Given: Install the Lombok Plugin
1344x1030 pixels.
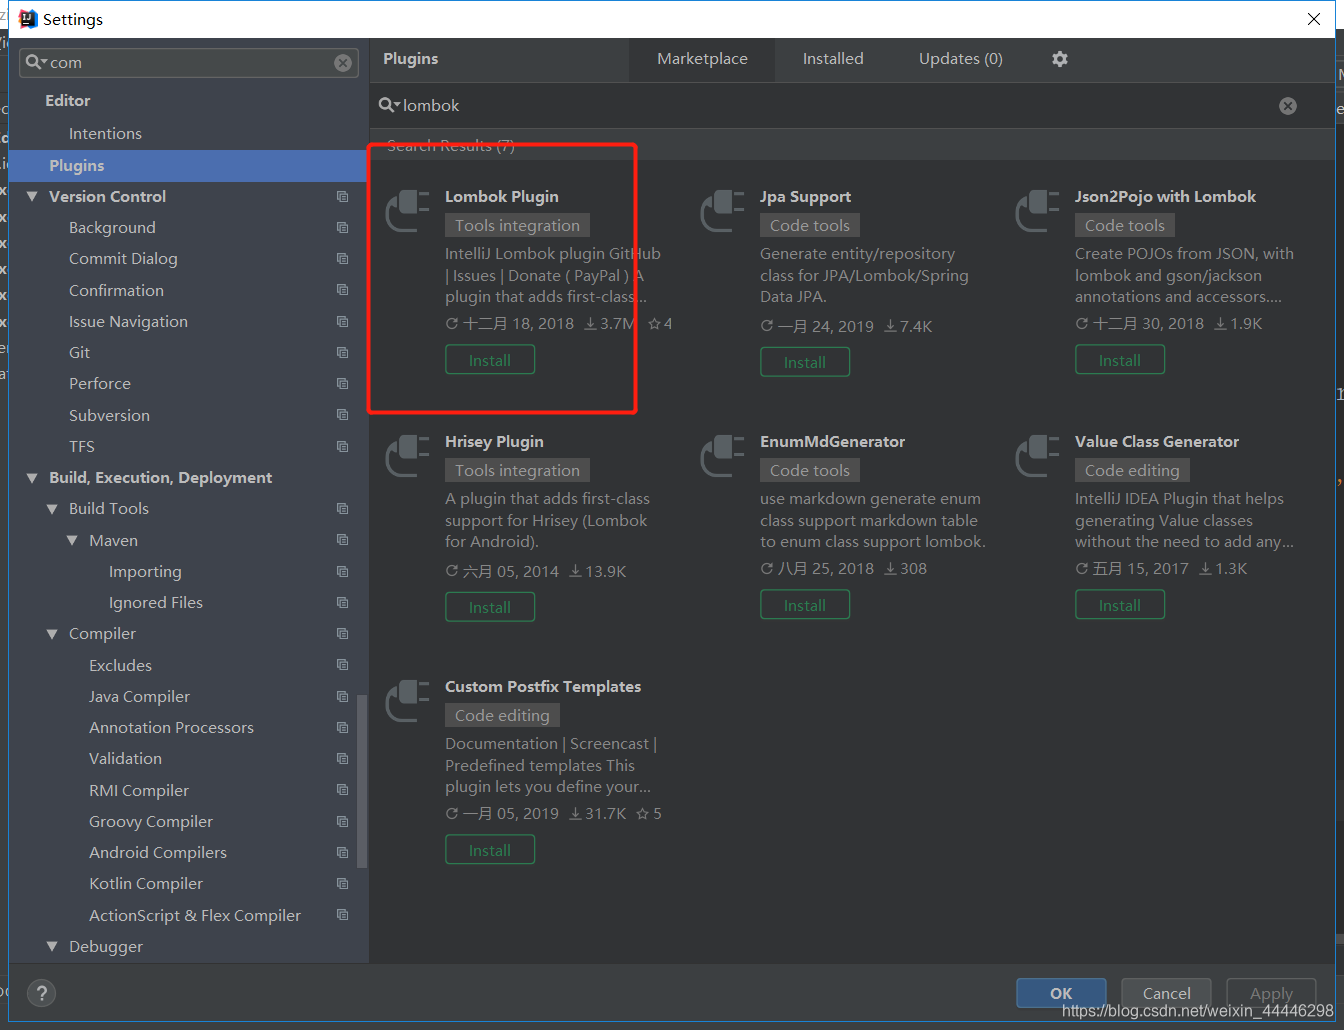Looking at the screenshot, I should click(x=490, y=360).
